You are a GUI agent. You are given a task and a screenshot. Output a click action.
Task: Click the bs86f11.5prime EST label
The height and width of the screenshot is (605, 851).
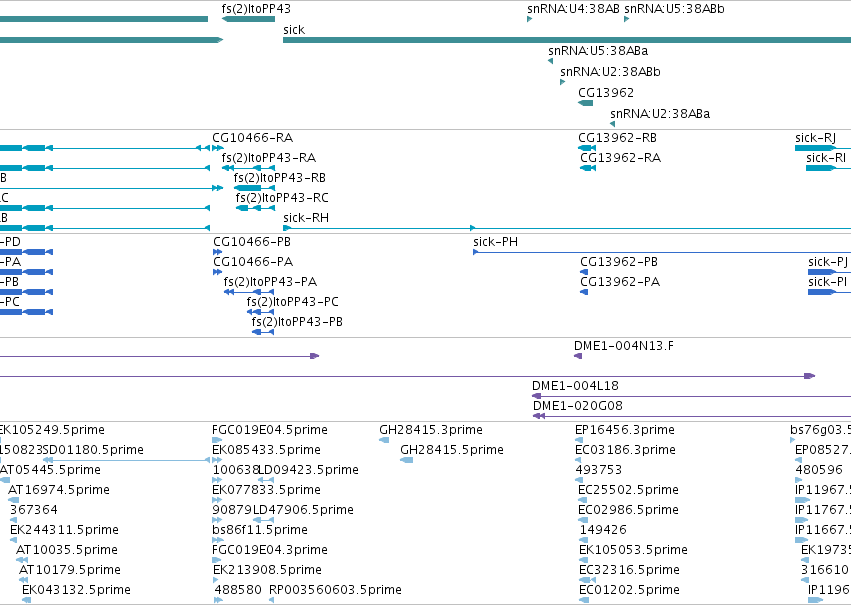(260, 530)
